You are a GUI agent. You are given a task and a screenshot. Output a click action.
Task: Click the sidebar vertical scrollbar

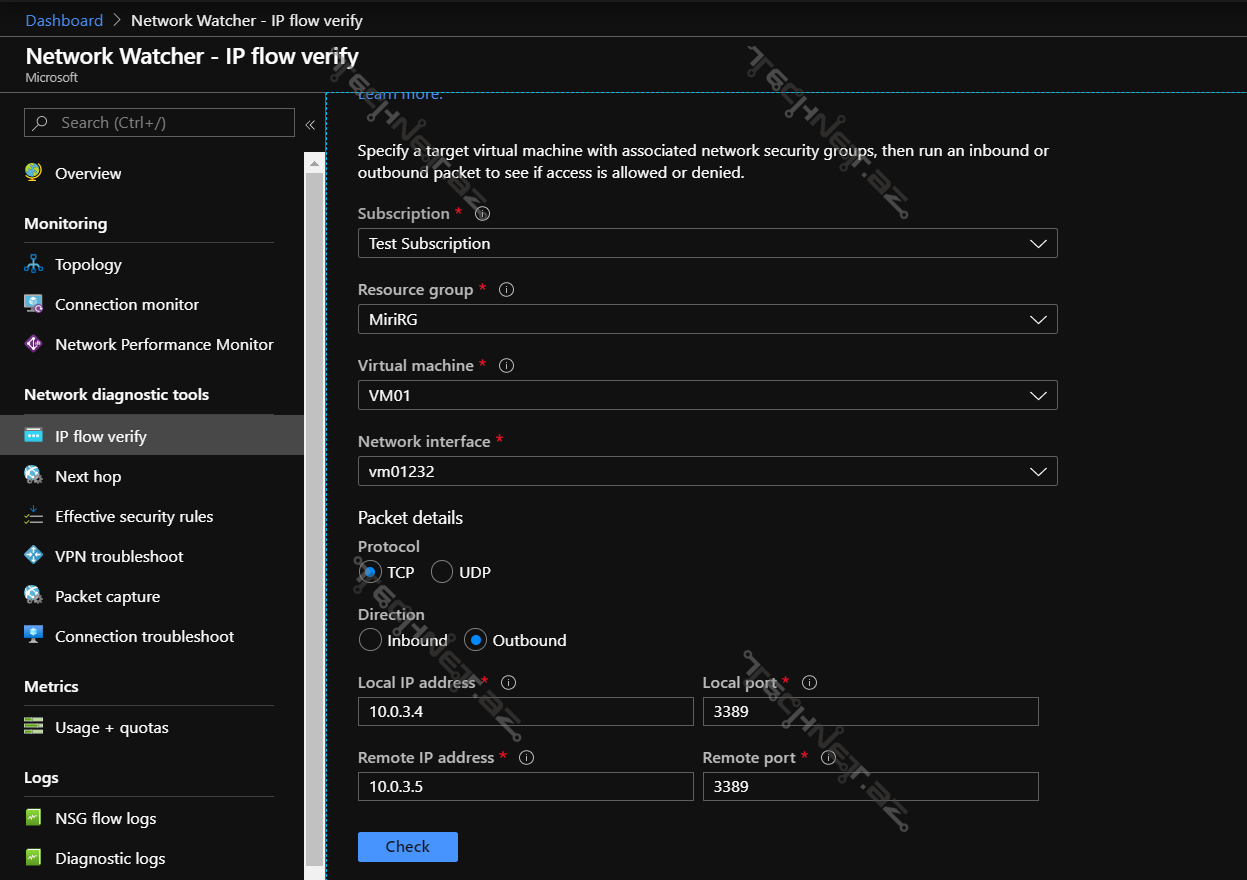(315, 500)
